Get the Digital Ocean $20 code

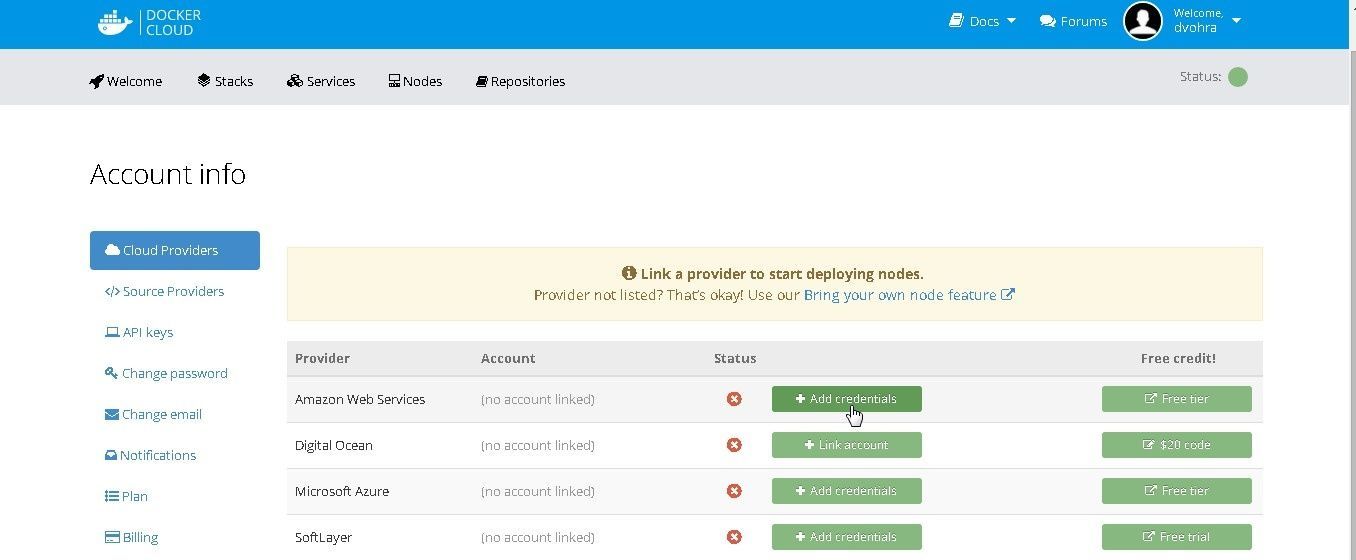[1177, 445]
